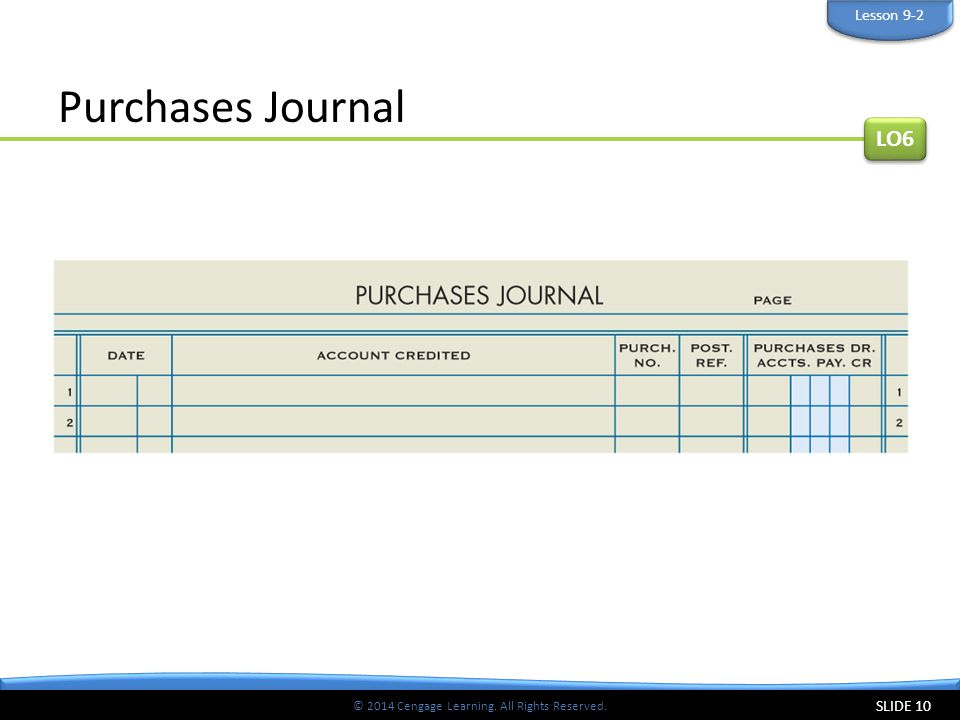Screen dimensions: 960x720
Task: Click the SLIDE 10 indicator
Action: (903, 706)
